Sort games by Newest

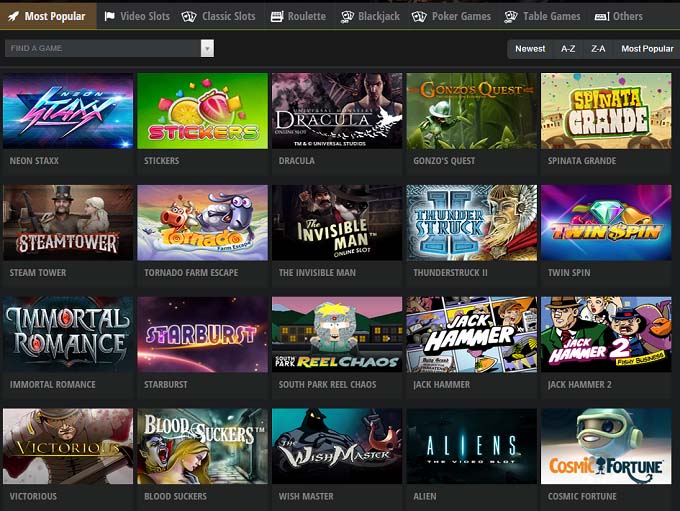530,48
